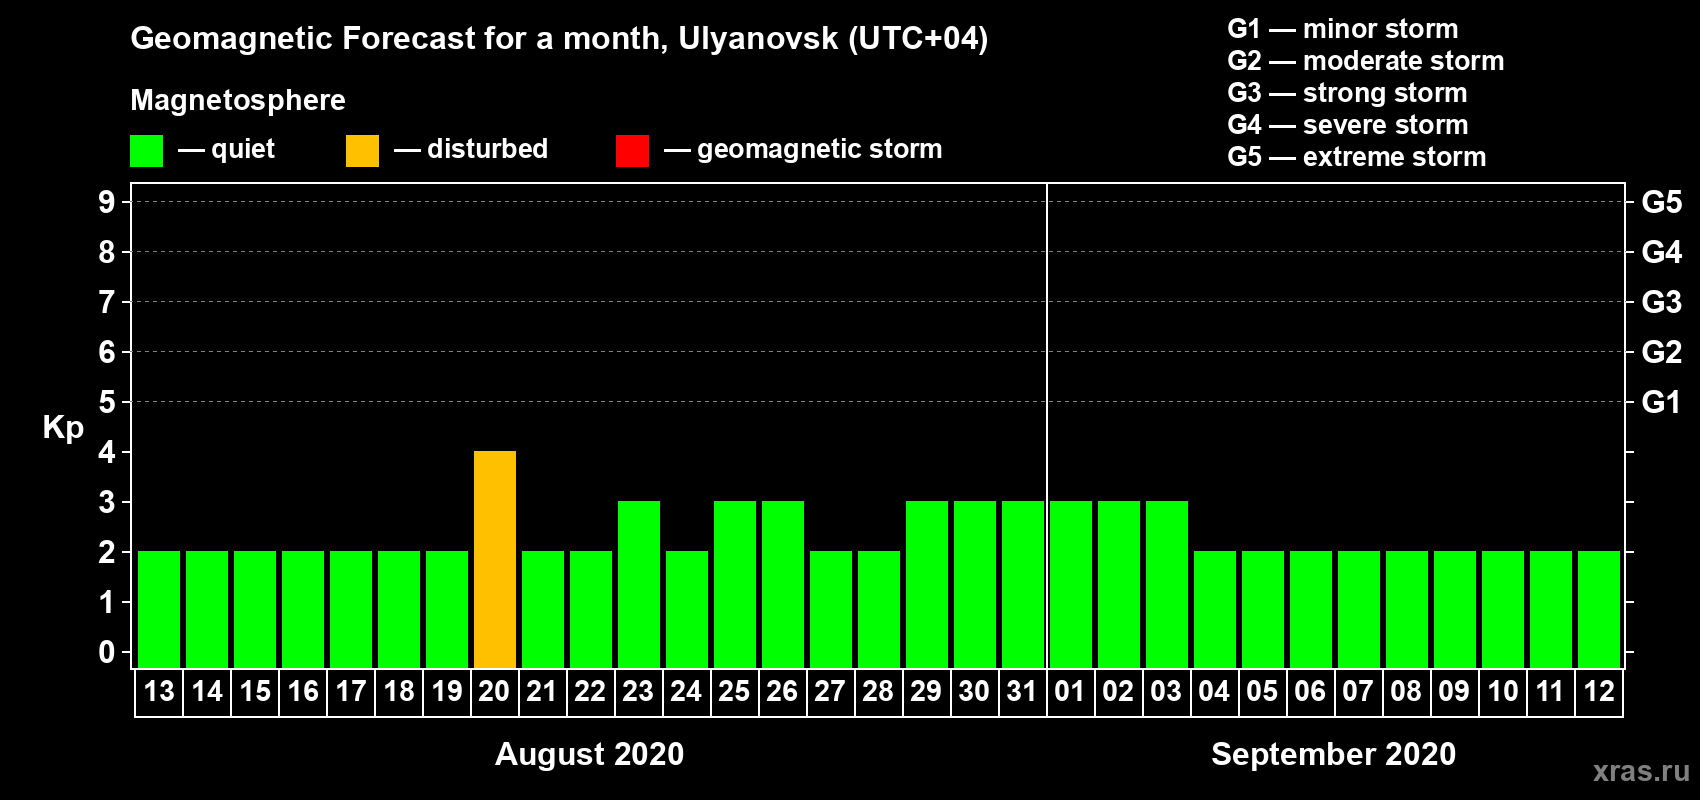Select the green bar for August 13

(x=159, y=609)
